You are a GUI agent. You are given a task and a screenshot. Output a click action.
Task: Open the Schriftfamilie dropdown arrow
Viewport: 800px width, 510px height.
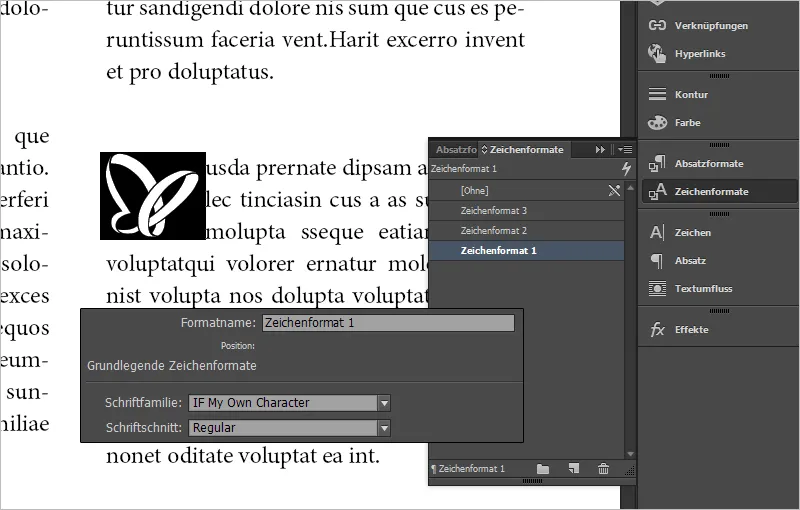[x=384, y=403]
